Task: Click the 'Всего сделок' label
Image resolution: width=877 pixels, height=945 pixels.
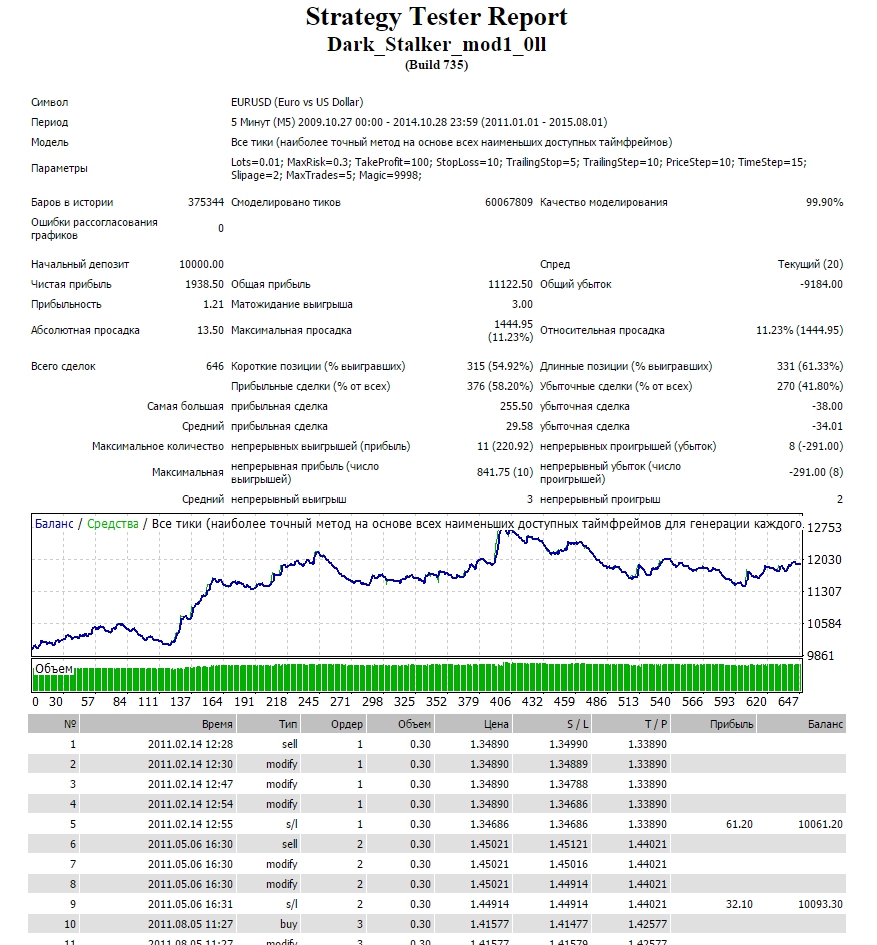Action: click(x=63, y=366)
